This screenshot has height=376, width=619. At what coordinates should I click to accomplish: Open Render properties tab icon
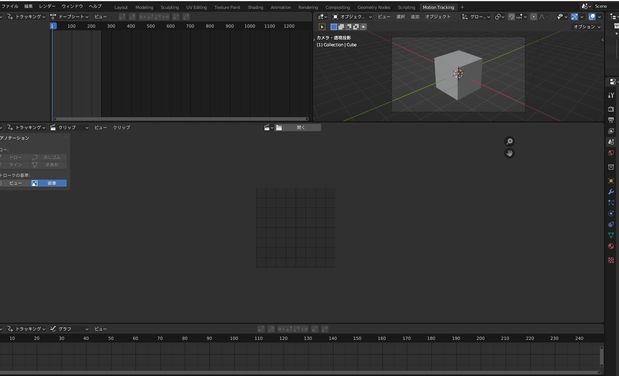point(611,109)
